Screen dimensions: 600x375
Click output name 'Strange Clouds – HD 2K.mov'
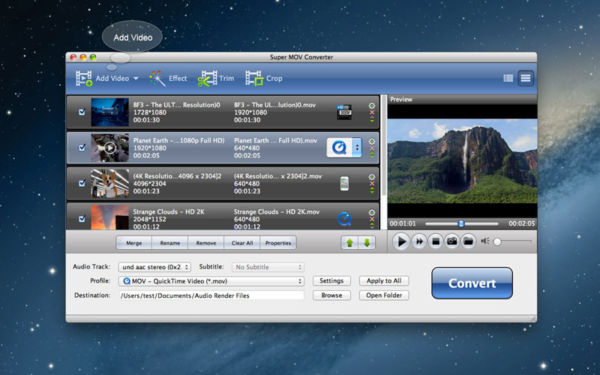[x=276, y=212]
